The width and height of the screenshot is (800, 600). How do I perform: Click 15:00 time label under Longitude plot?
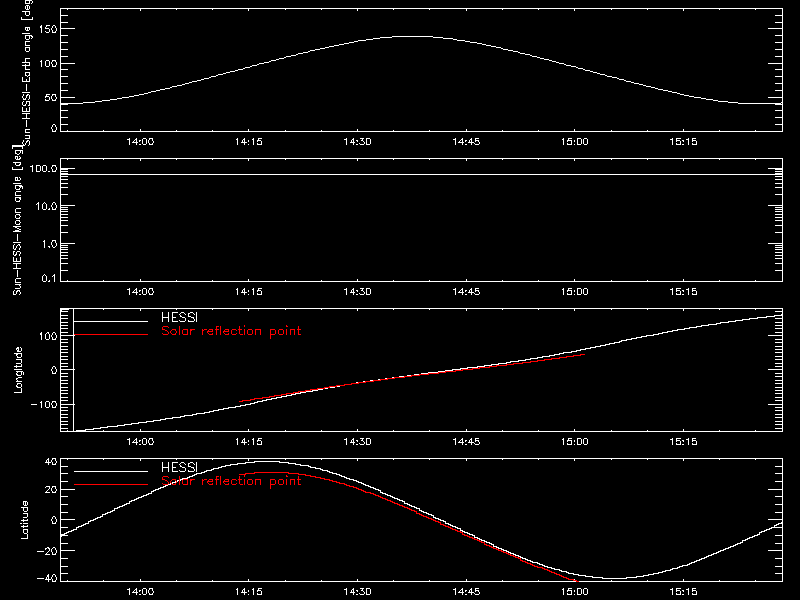tap(574, 442)
